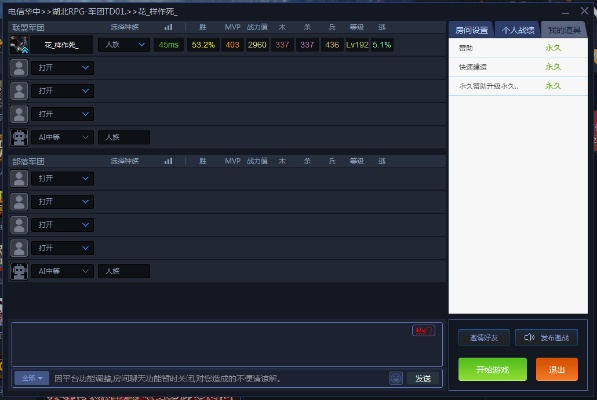Click the 45ms ping value
The width and height of the screenshot is (597, 400).
click(x=168, y=45)
